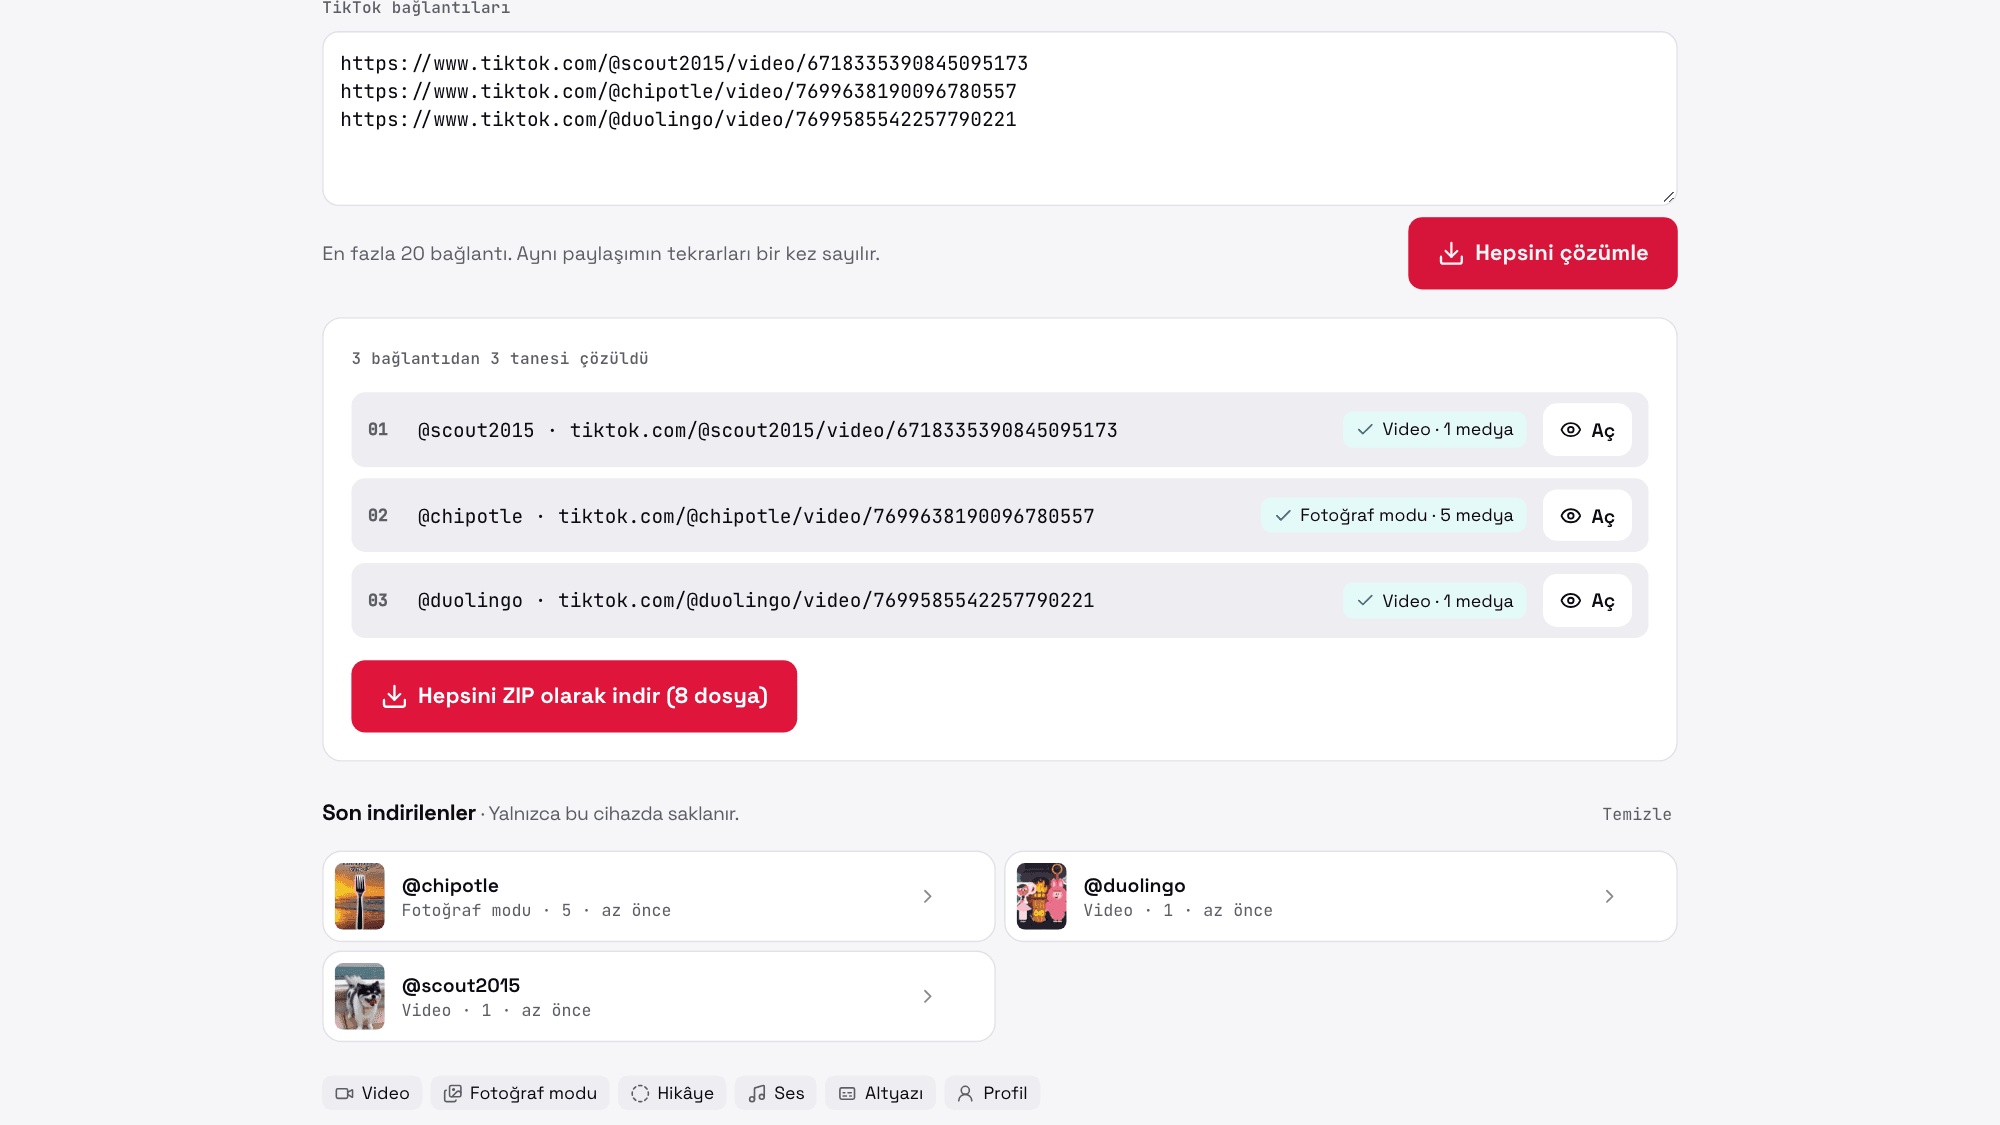Viewport: 2000px width, 1125px height.
Task: Click the eye icon in the @chipotle row
Action: (1571, 516)
